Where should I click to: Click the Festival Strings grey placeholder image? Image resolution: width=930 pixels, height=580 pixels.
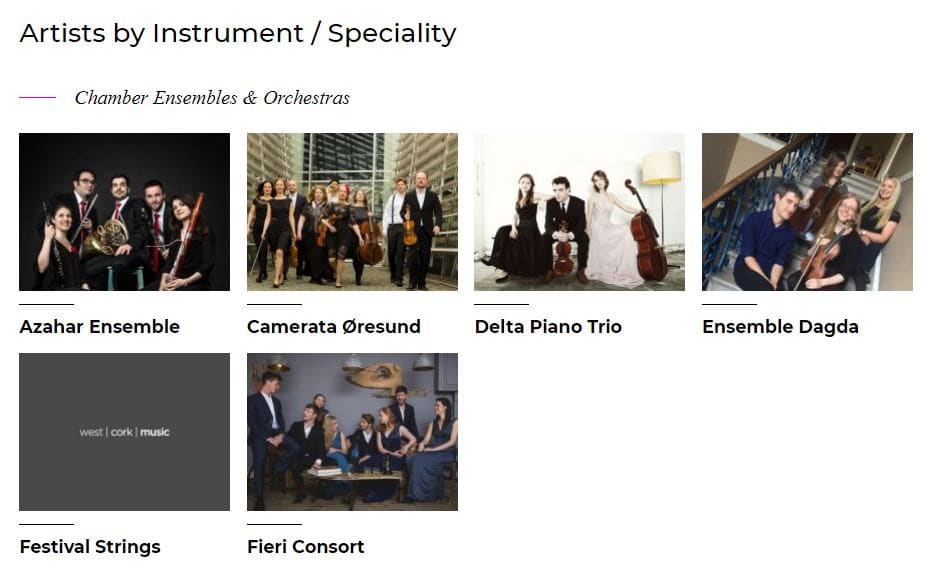(x=125, y=432)
